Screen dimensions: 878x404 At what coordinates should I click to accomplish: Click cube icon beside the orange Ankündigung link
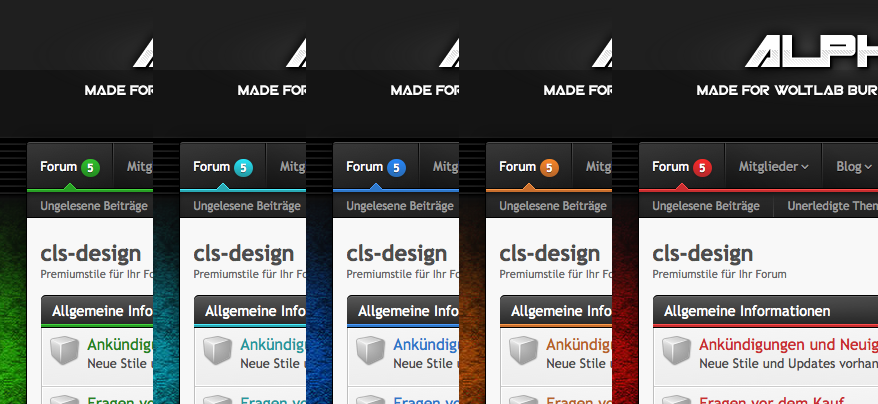point(524,352)
